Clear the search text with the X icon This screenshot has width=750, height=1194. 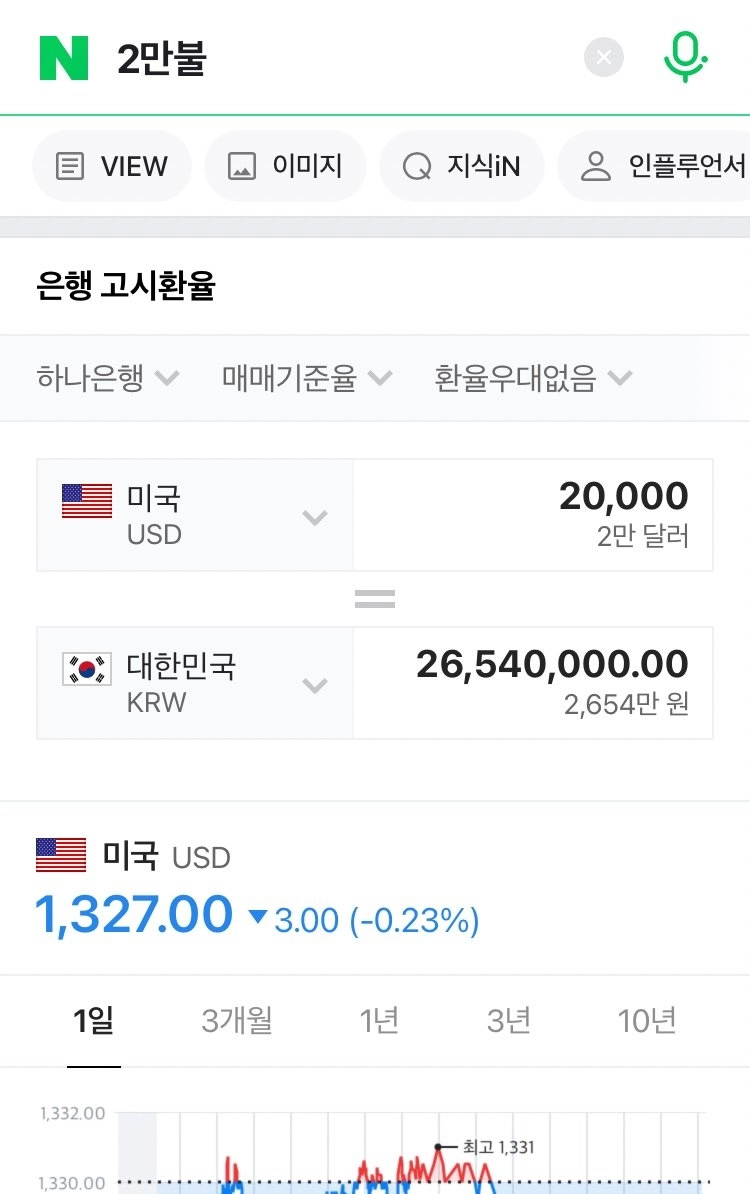click(604, 57)
